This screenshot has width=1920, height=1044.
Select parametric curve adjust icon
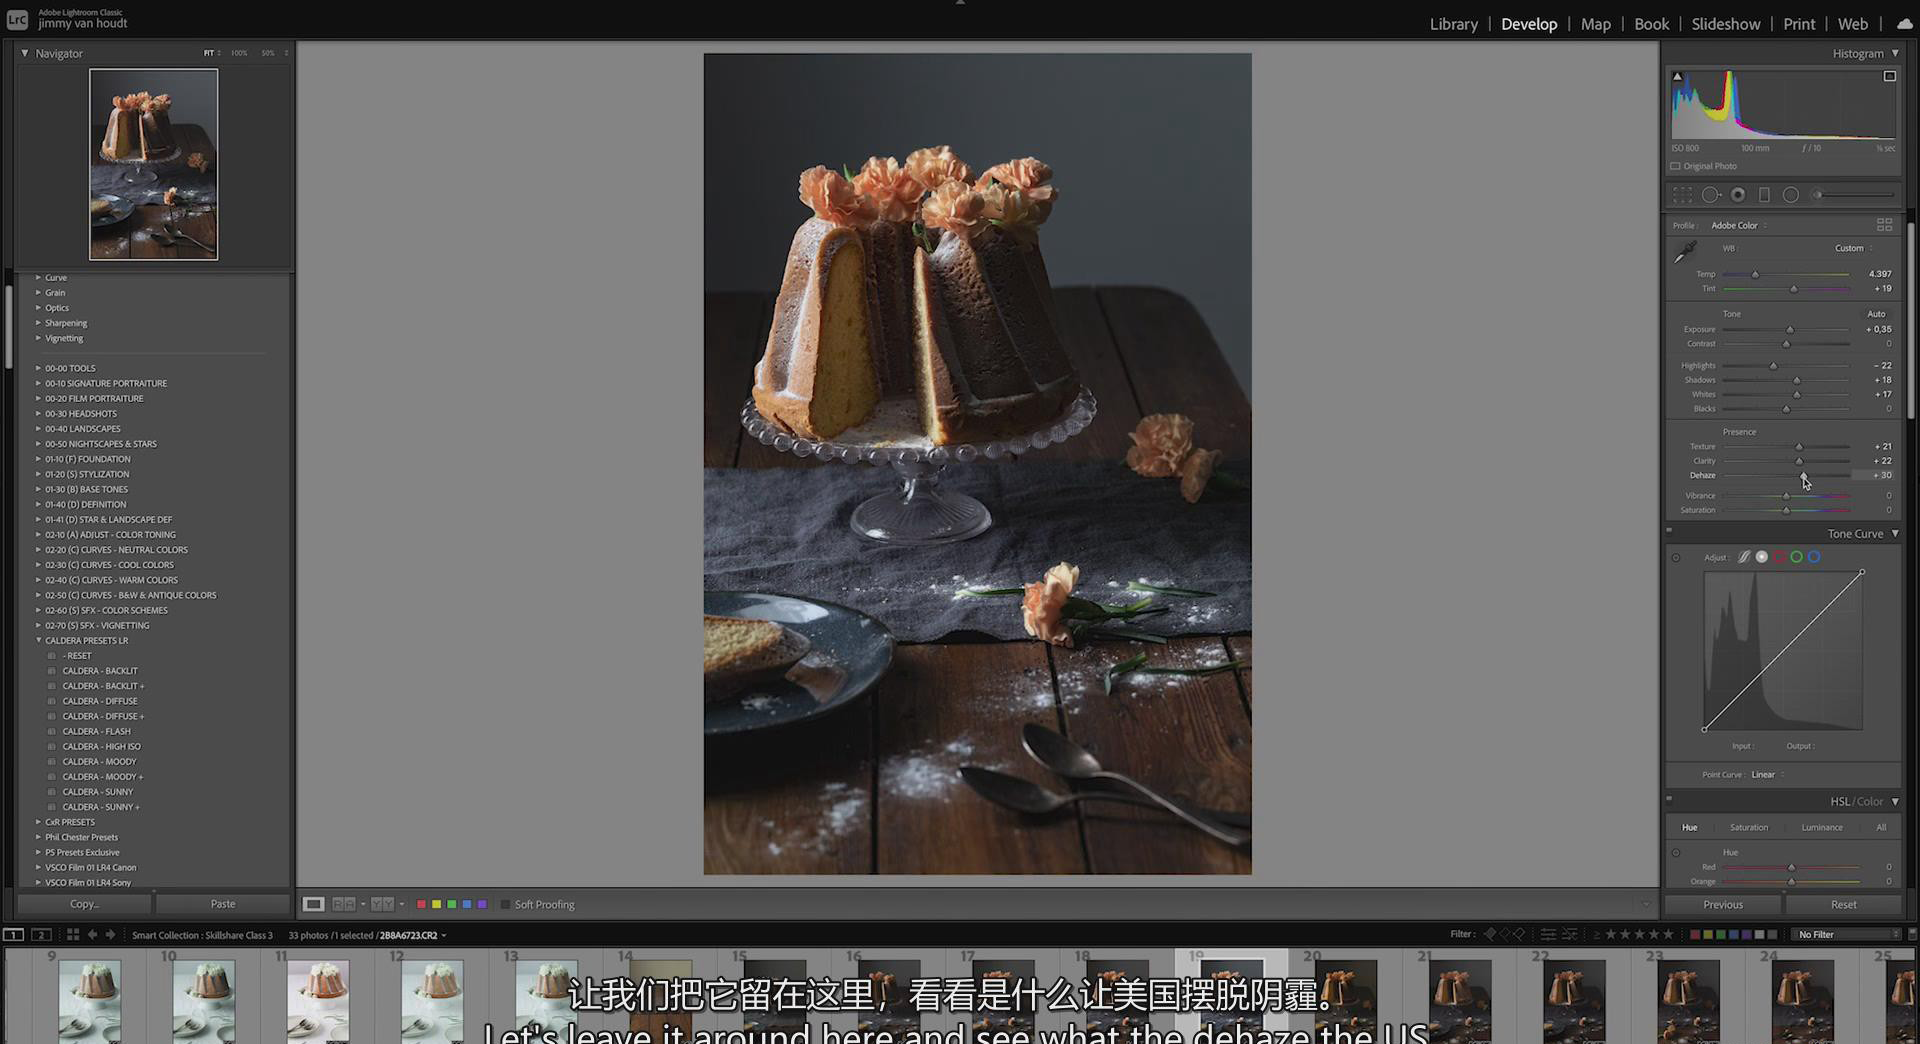(x=1744, y=557)
